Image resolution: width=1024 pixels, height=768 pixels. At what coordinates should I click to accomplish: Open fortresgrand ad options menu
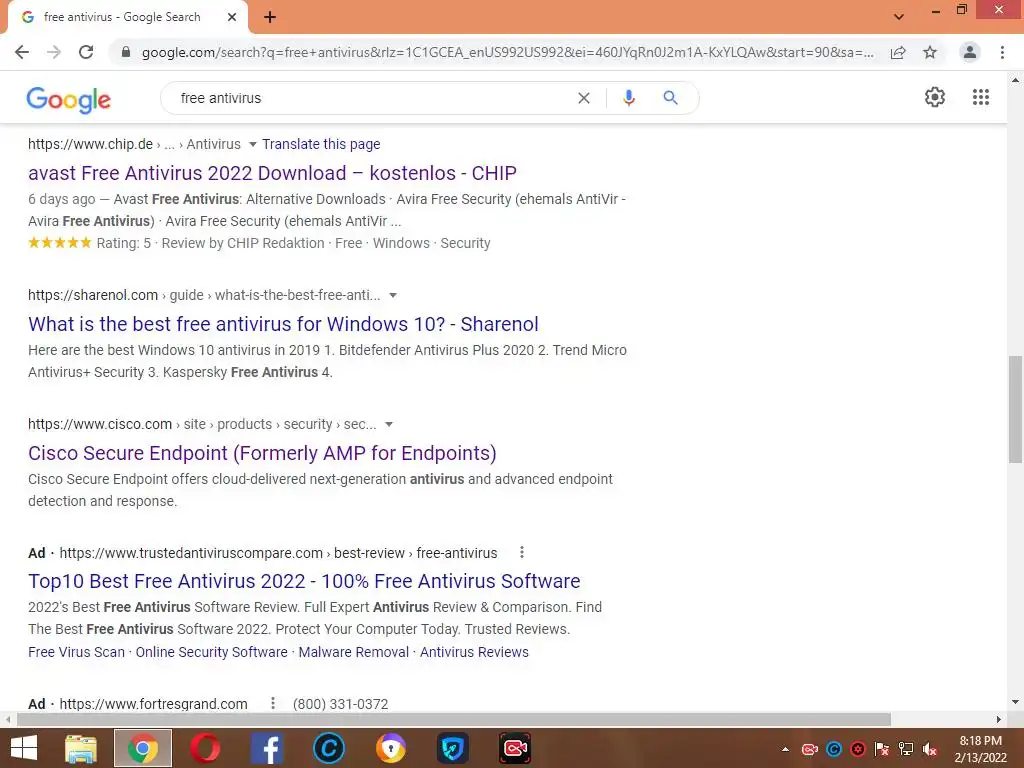point(273,703)
